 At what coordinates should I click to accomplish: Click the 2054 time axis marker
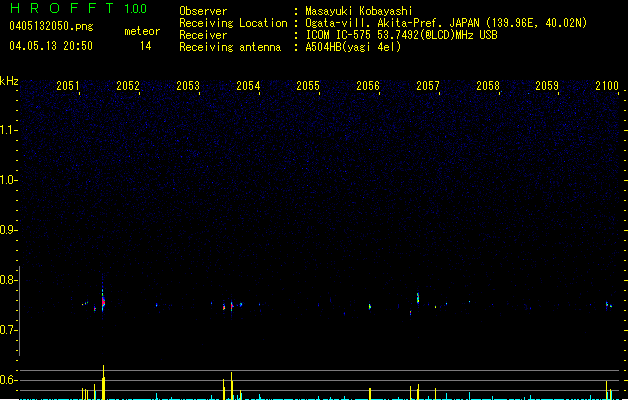248,86
